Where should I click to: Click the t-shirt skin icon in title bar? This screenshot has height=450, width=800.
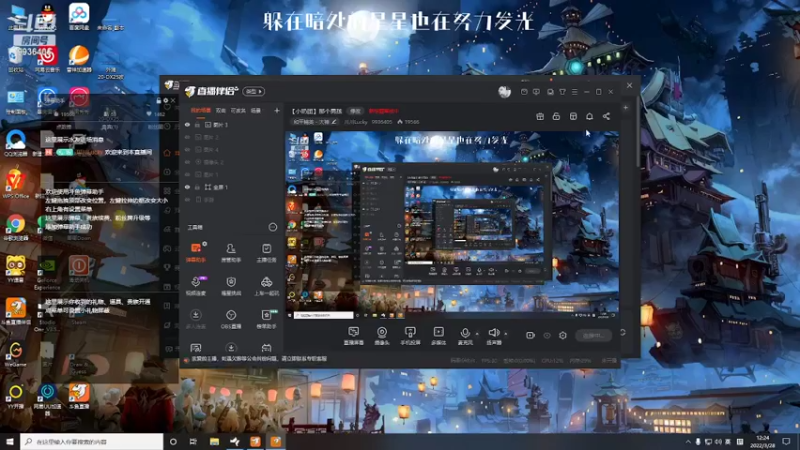tap(562, 92)
